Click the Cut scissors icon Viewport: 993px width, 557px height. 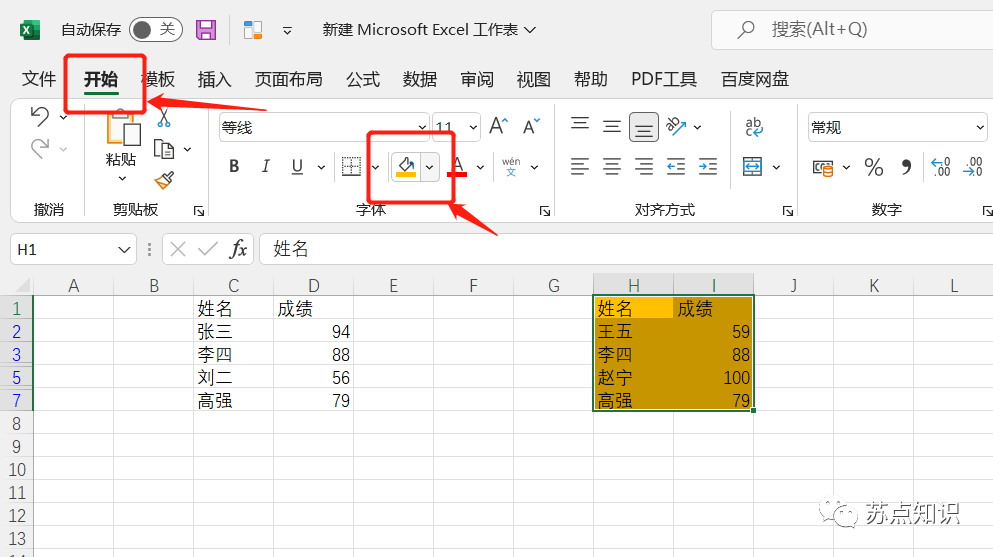click(164, 118)
